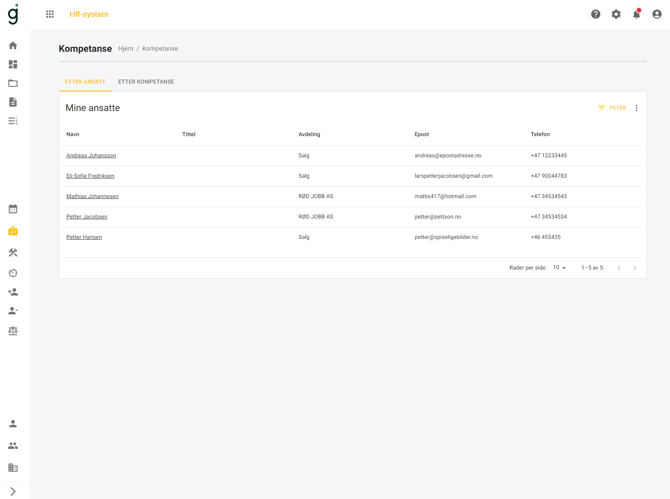
Task: Click the add person icon in sidebar
Action: (13, 292)
